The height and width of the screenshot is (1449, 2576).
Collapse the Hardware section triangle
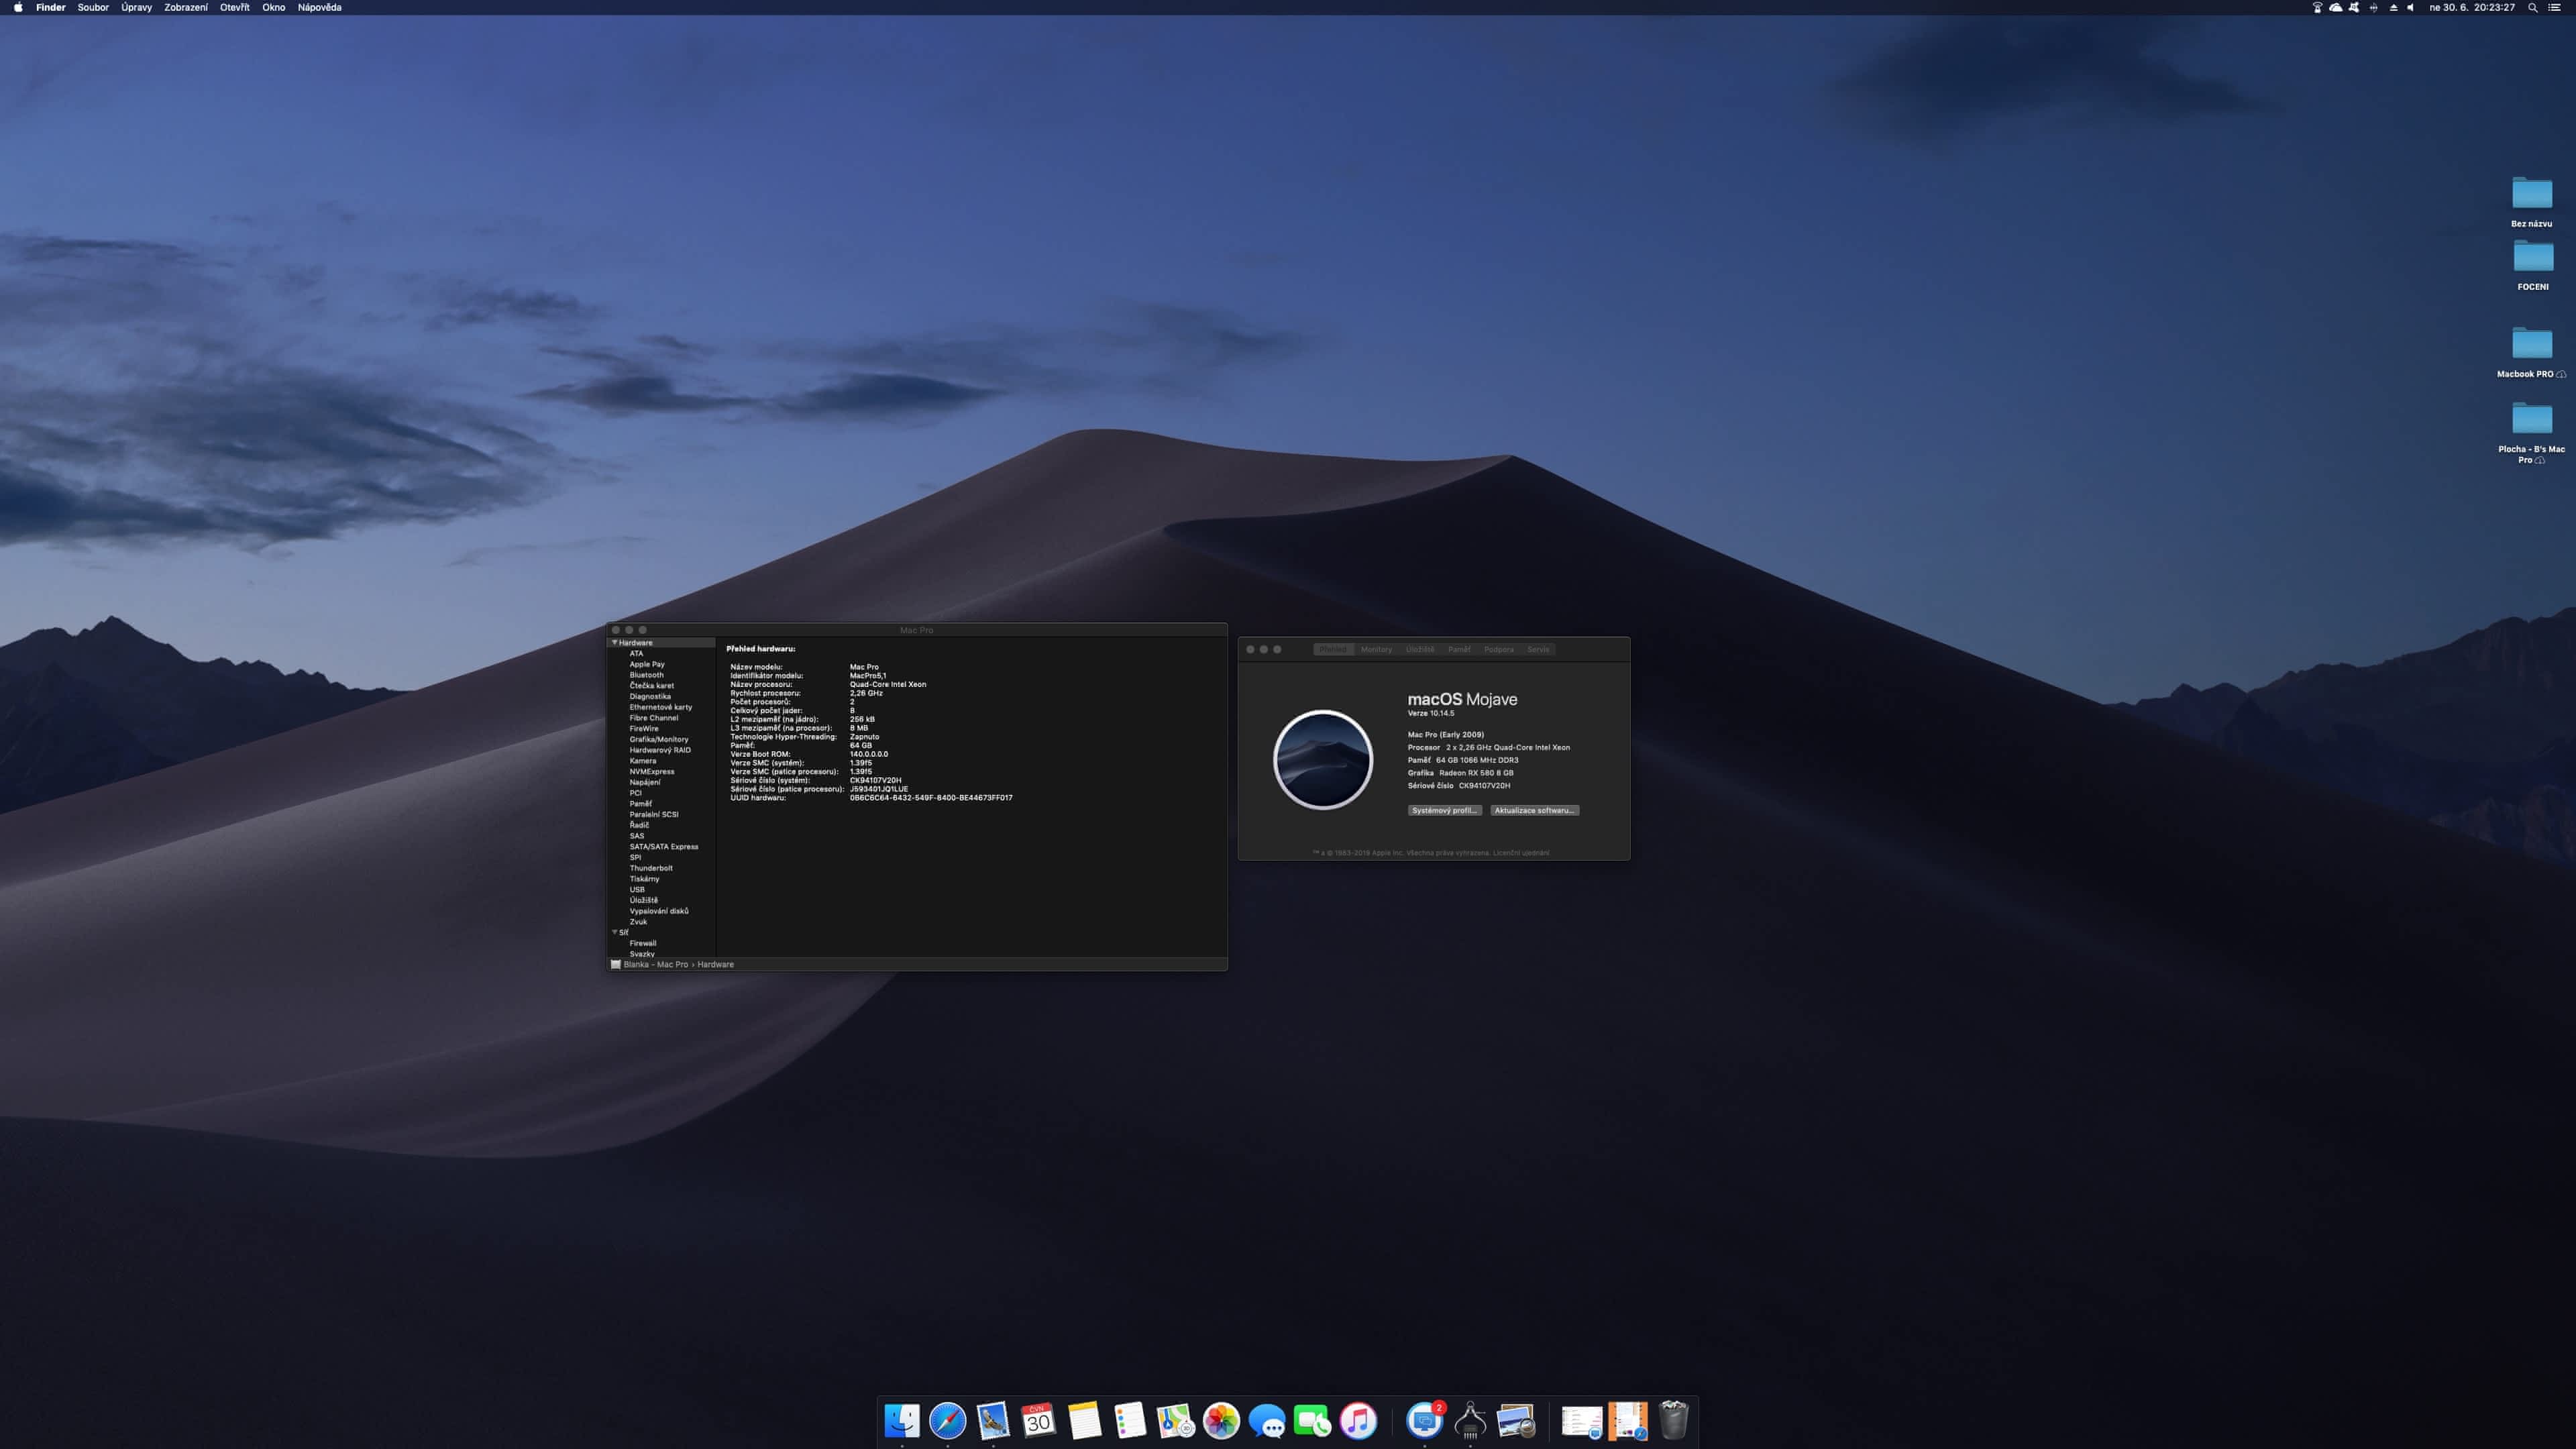614,642
